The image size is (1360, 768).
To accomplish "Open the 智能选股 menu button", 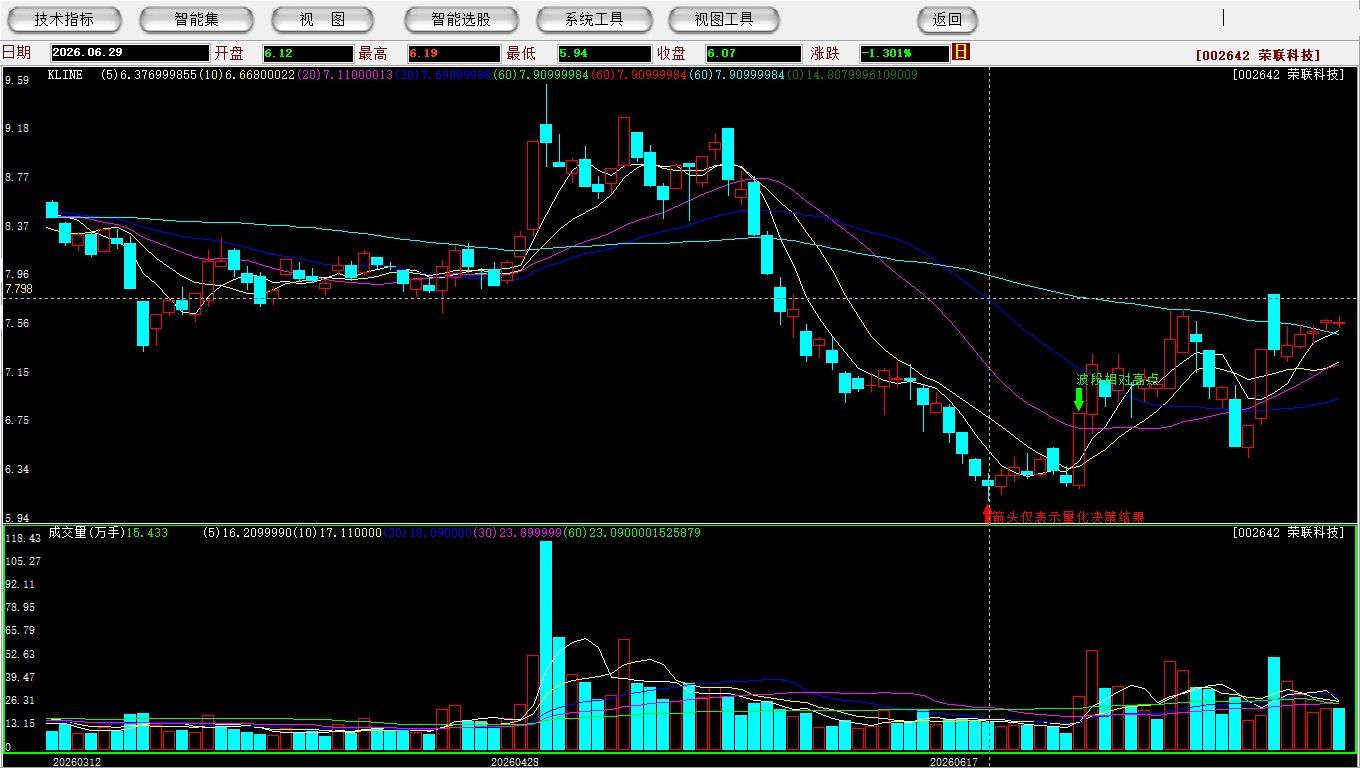I will 461,19.
